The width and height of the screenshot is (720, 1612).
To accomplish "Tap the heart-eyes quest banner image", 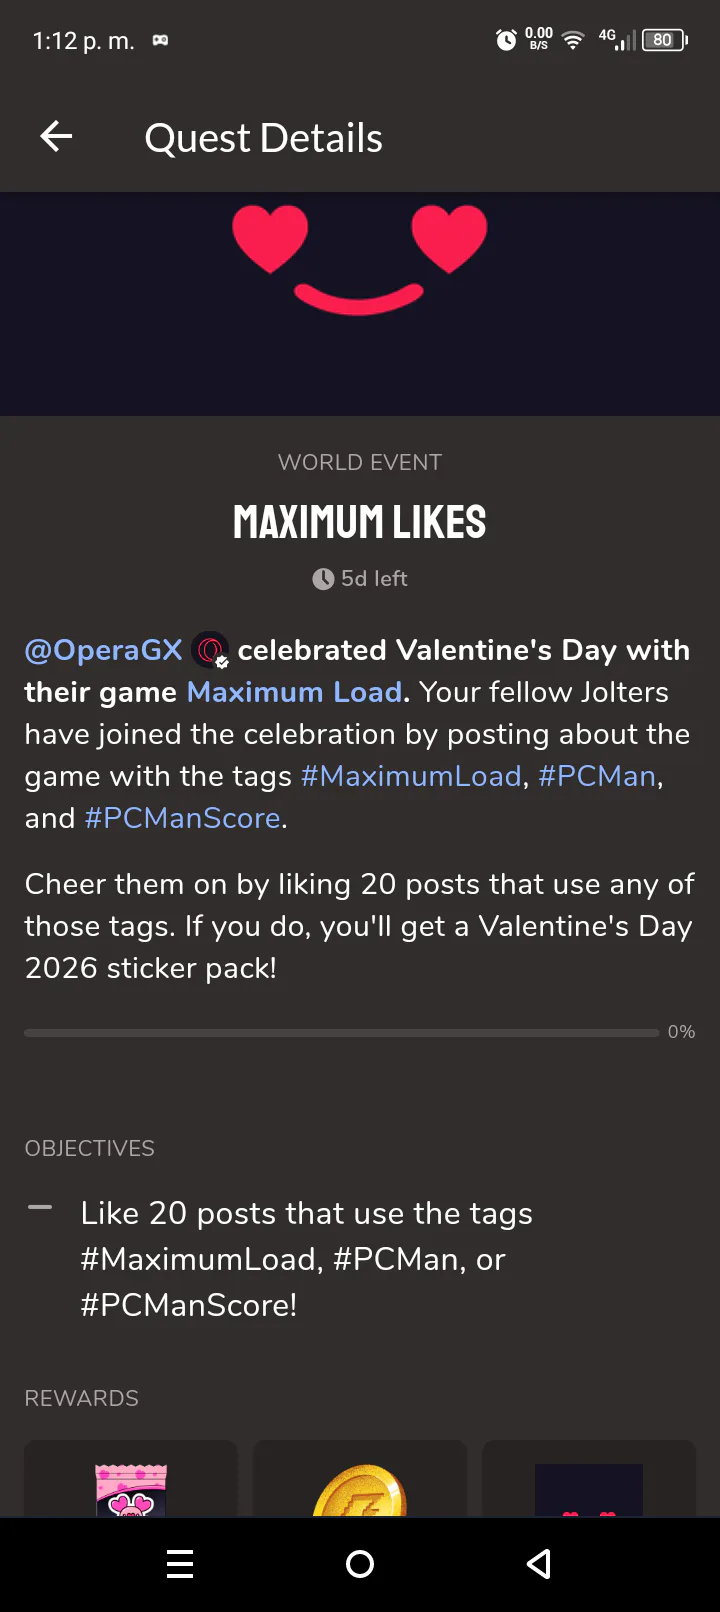I will 360,303.
